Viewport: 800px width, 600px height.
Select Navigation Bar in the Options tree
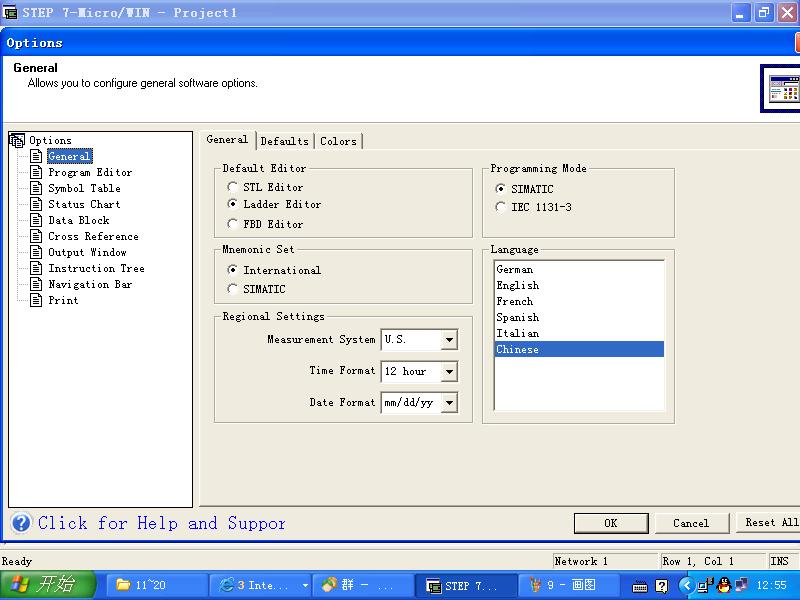[90, 284]
